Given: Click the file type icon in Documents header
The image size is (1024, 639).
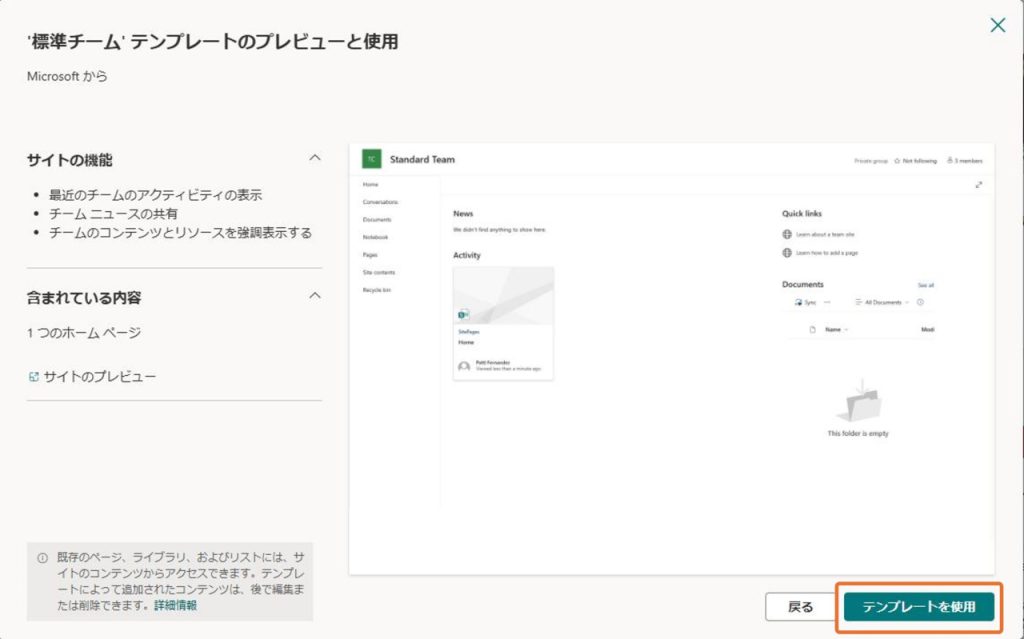Looking at the screenshot, I should pyautogui.click(x=812, y=330).
